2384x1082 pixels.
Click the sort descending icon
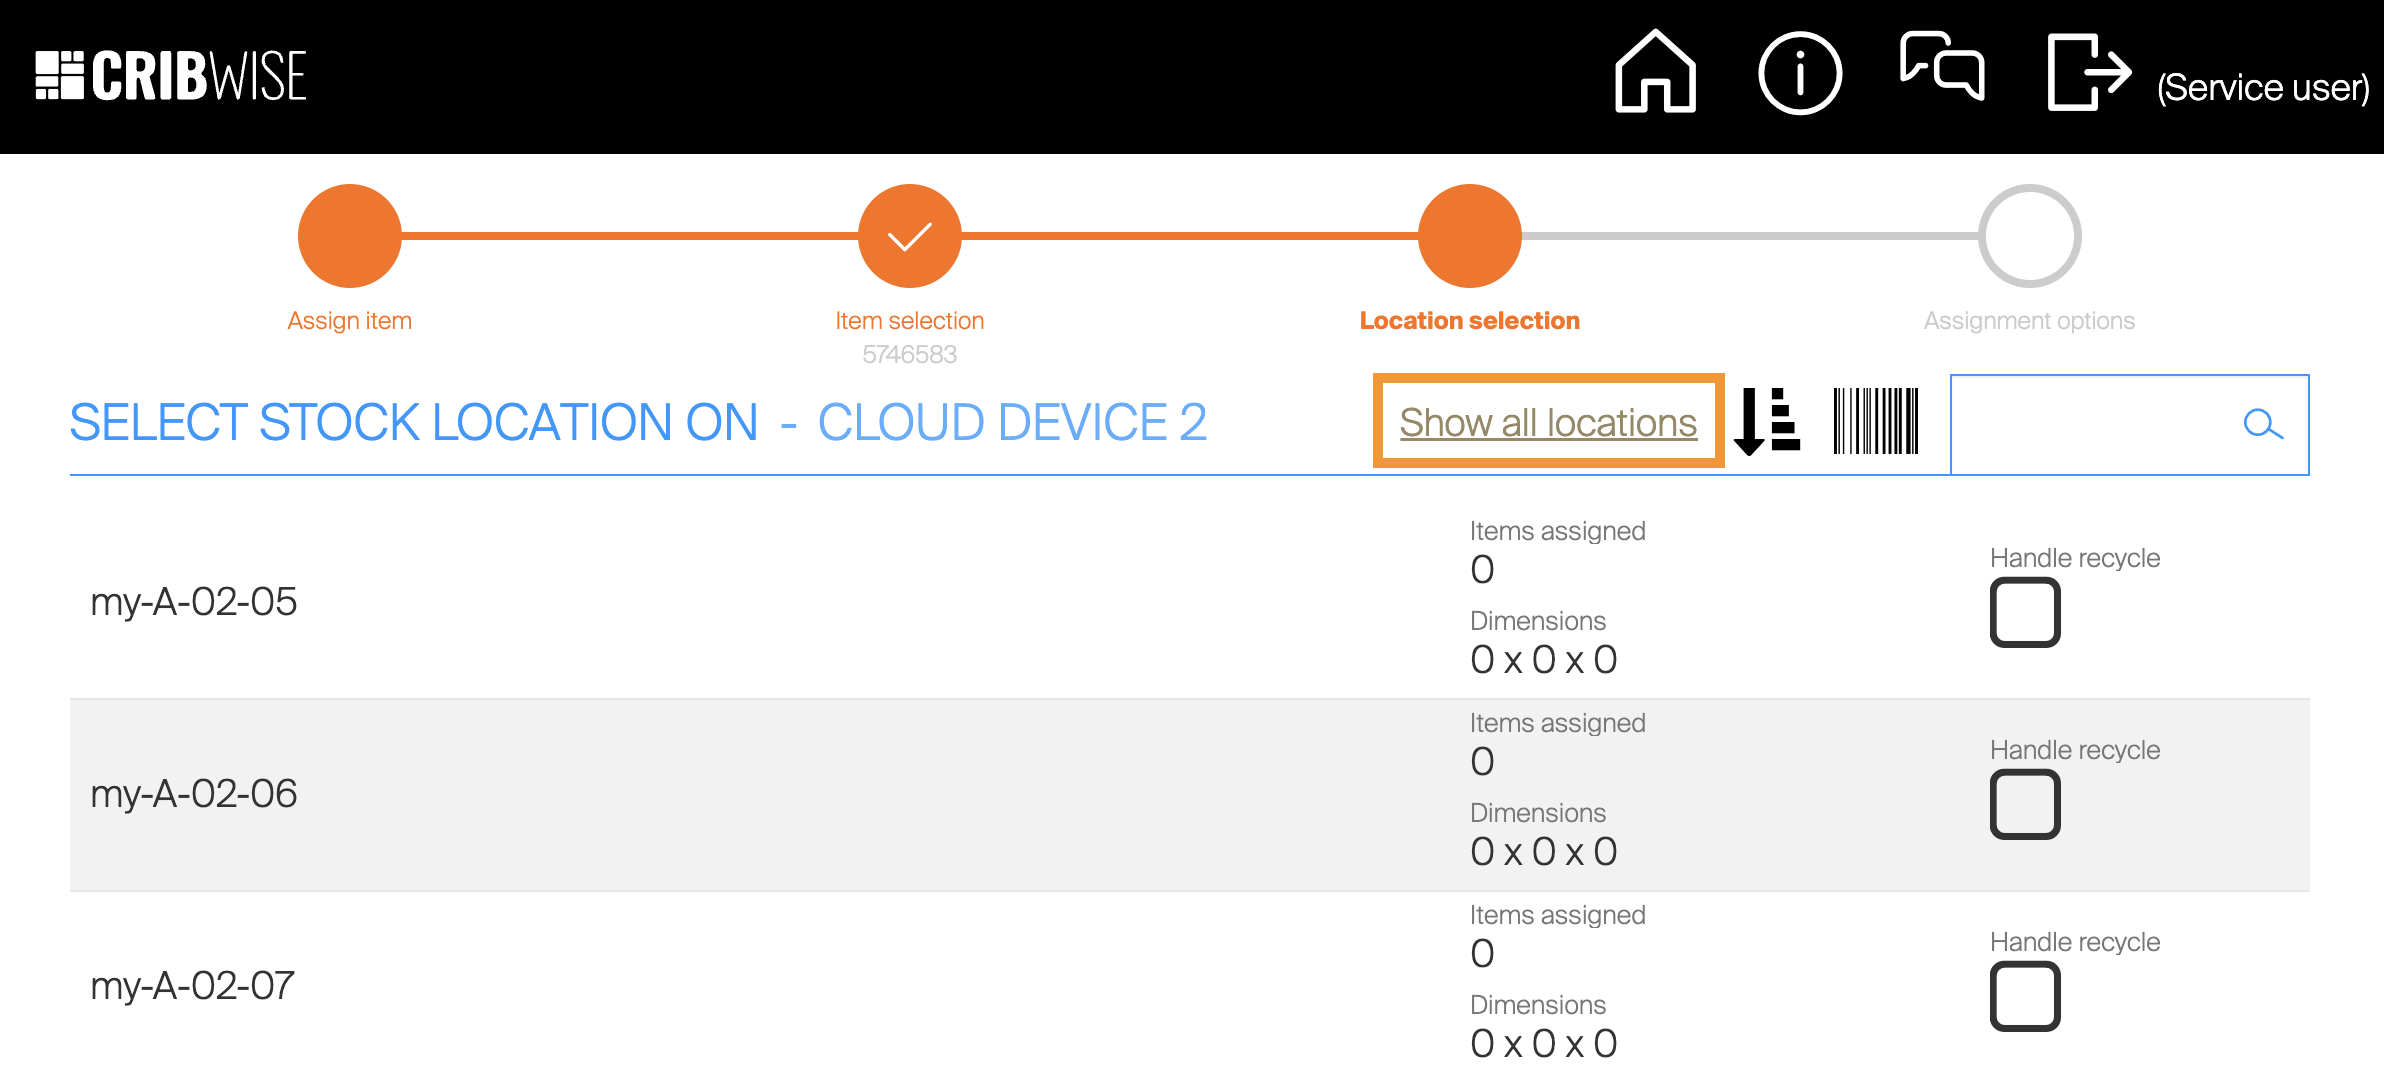click(1767, 422)
